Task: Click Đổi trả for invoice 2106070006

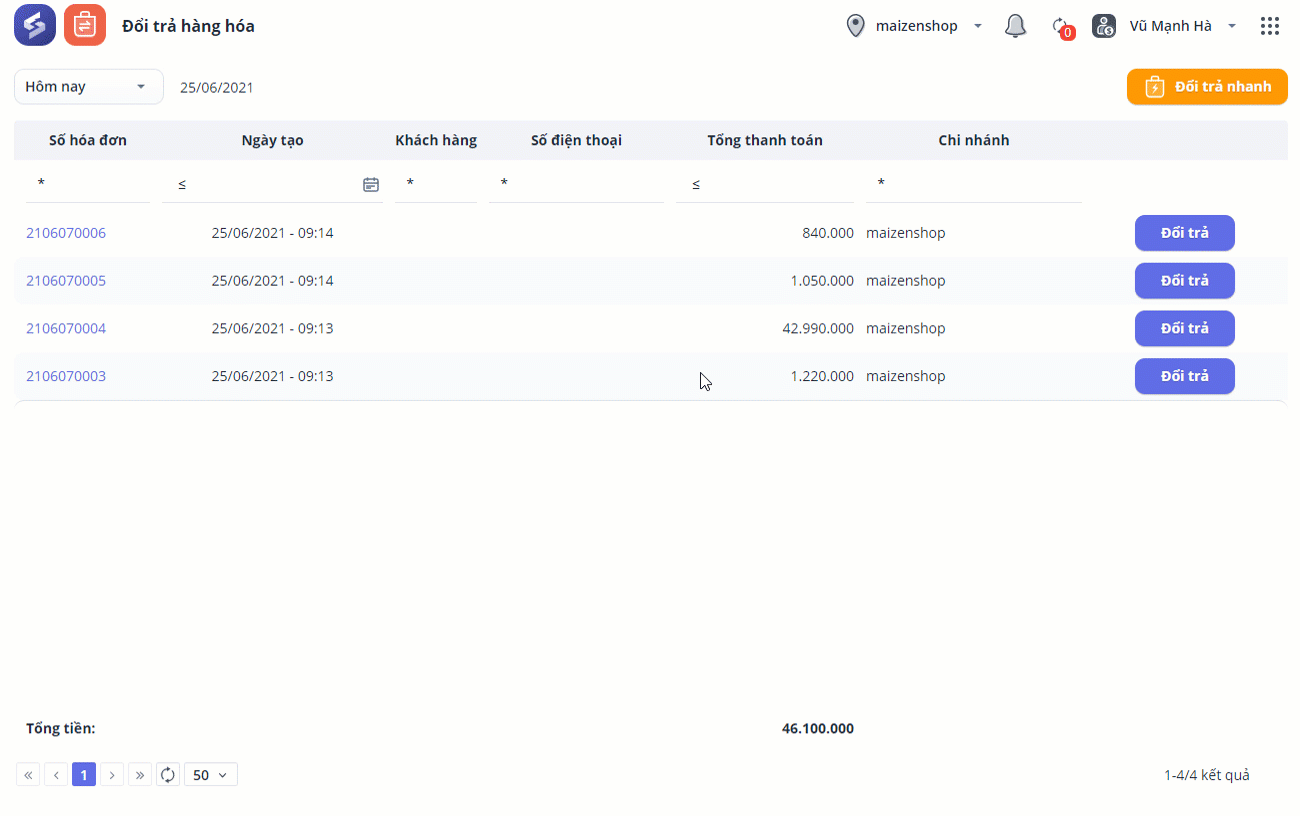Action: [x=1185, y=233]
